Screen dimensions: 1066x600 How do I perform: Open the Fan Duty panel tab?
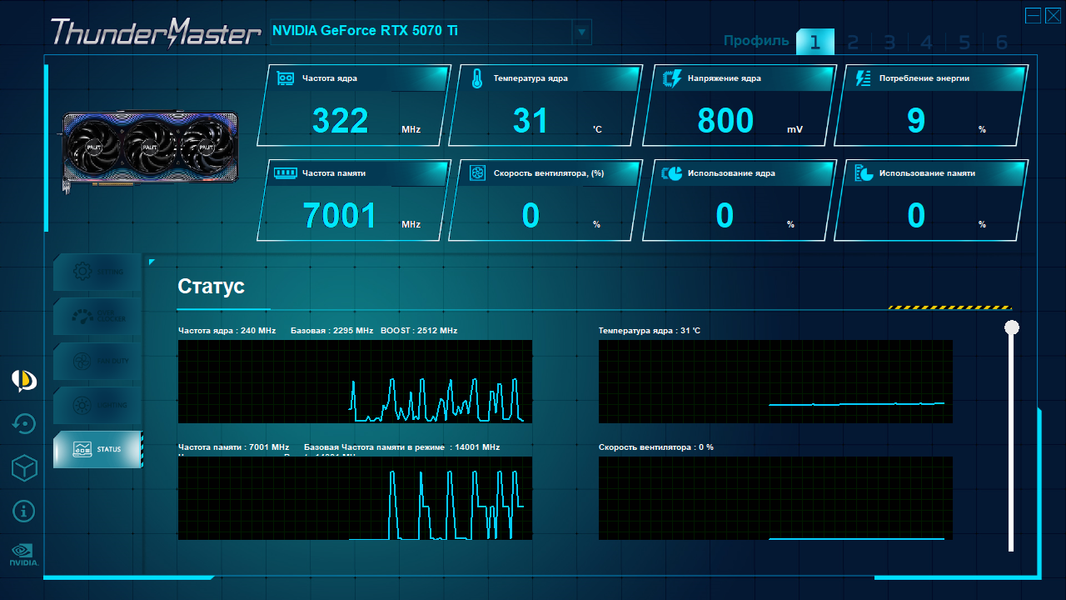(97, 361)
